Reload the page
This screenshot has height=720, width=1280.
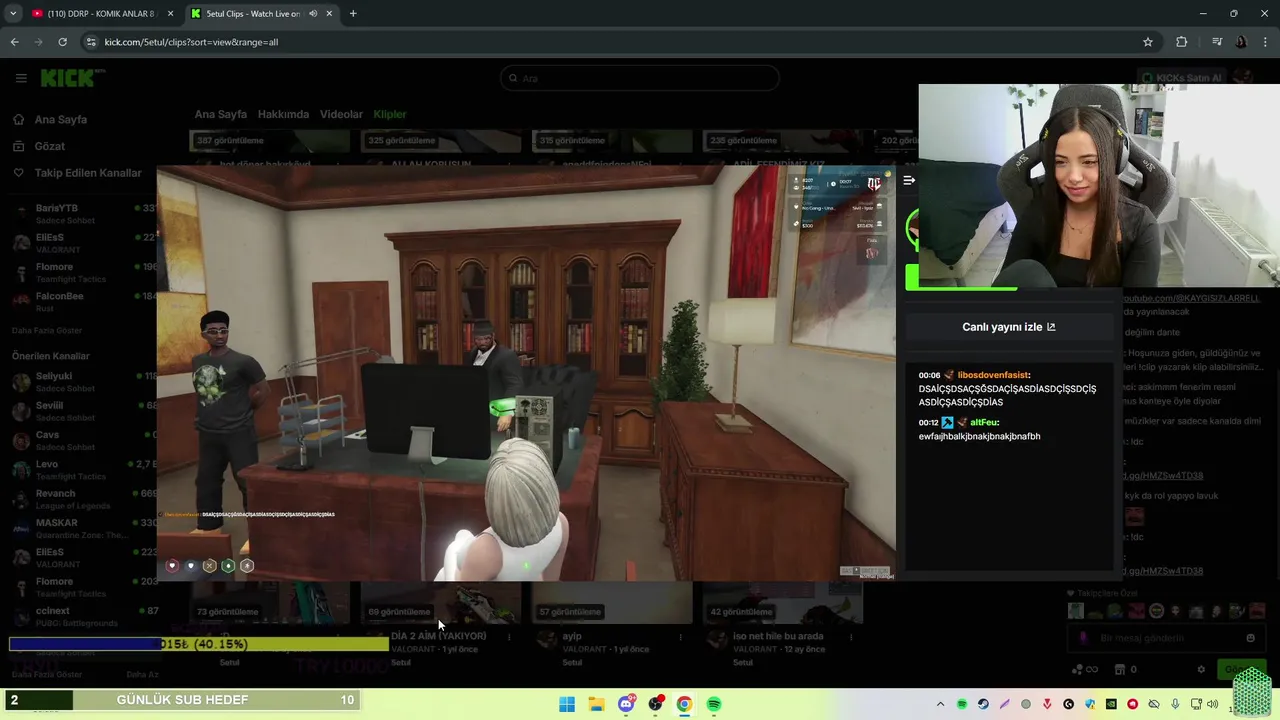[62, 42]
